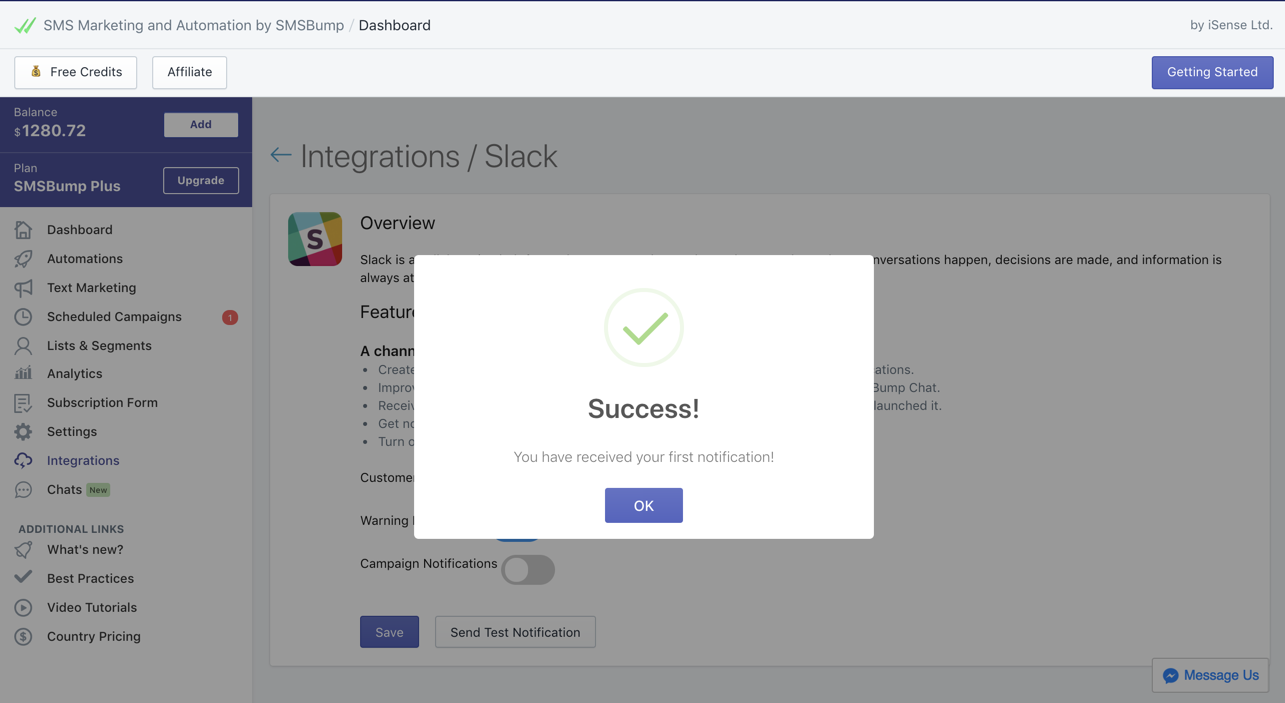Click the Balance amount $1280.72
The height and width of the screenshot is (703, 1285).
[50, 131]
